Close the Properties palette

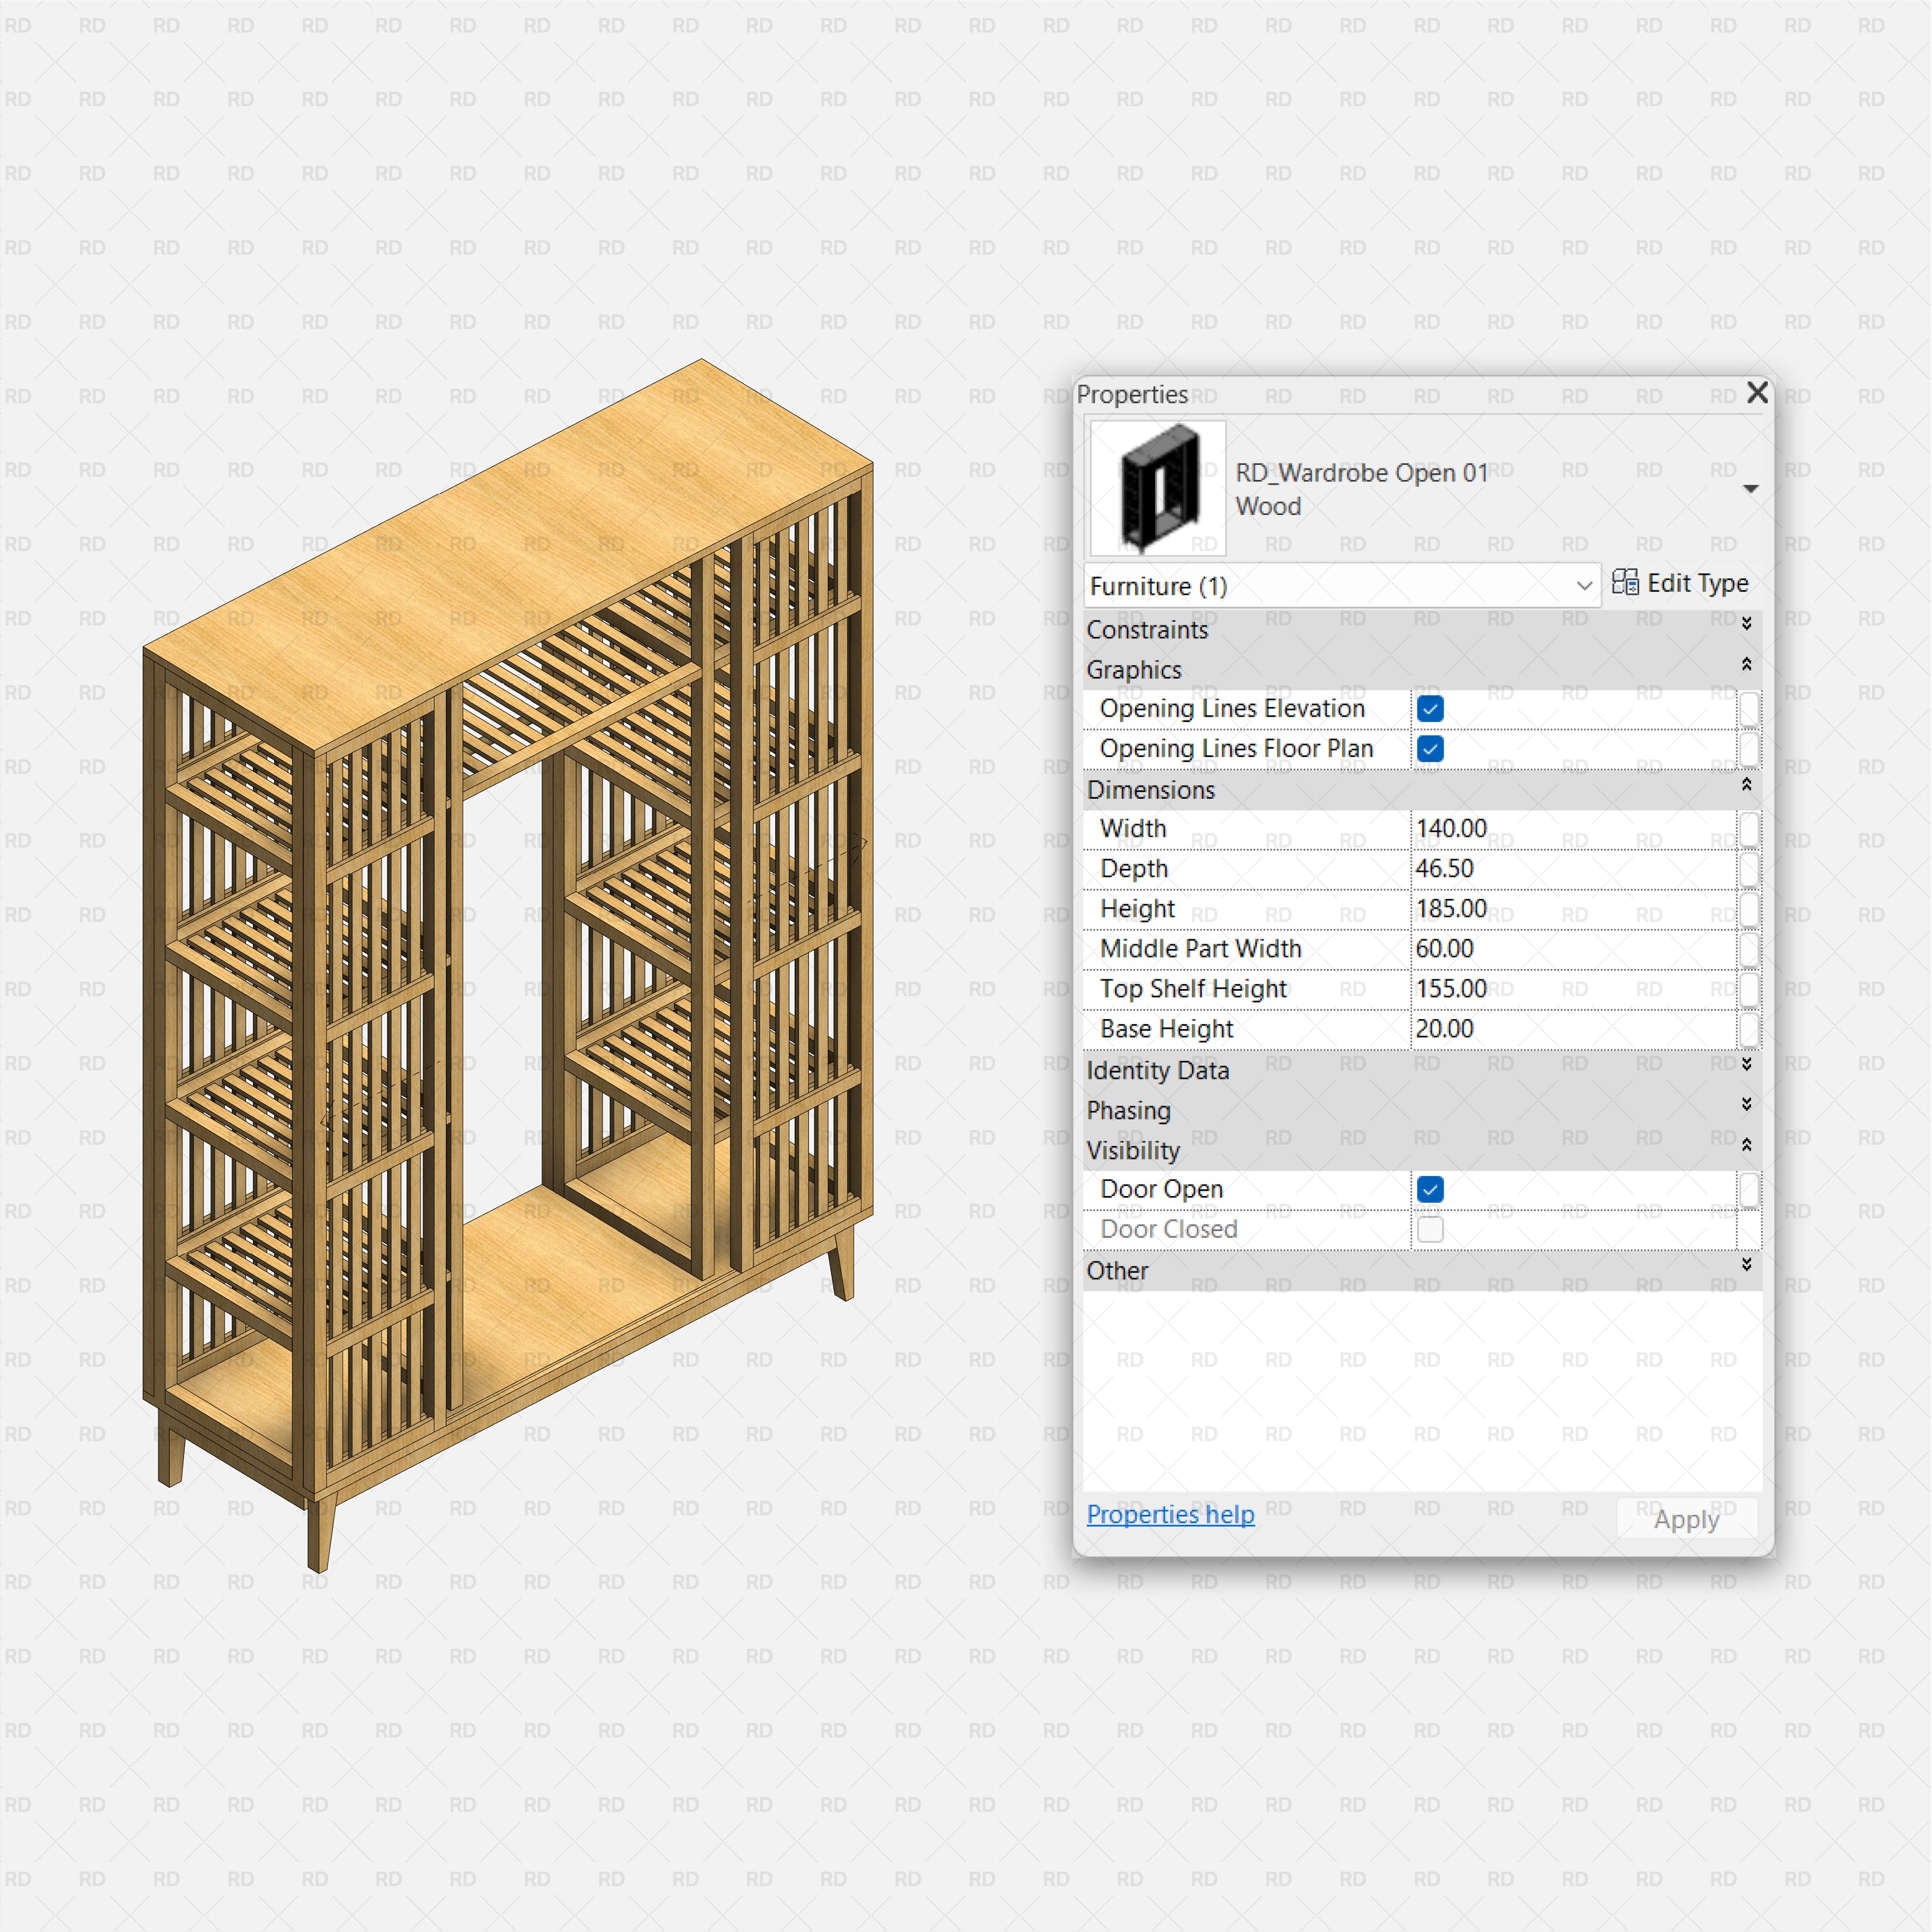point(1757,393)
